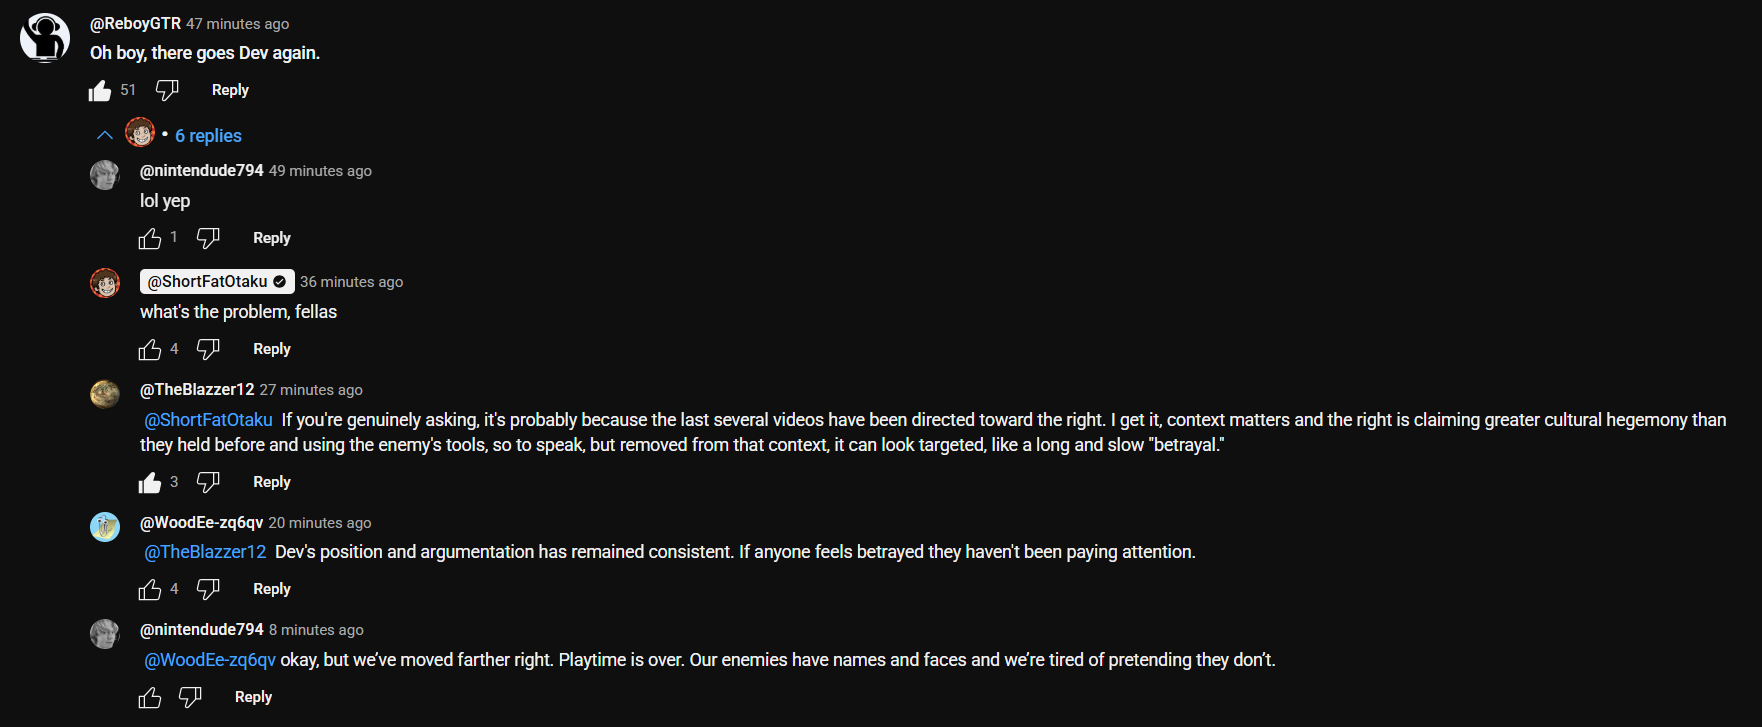Collapse the replies thread using chevron arrow

pos(104,135)
